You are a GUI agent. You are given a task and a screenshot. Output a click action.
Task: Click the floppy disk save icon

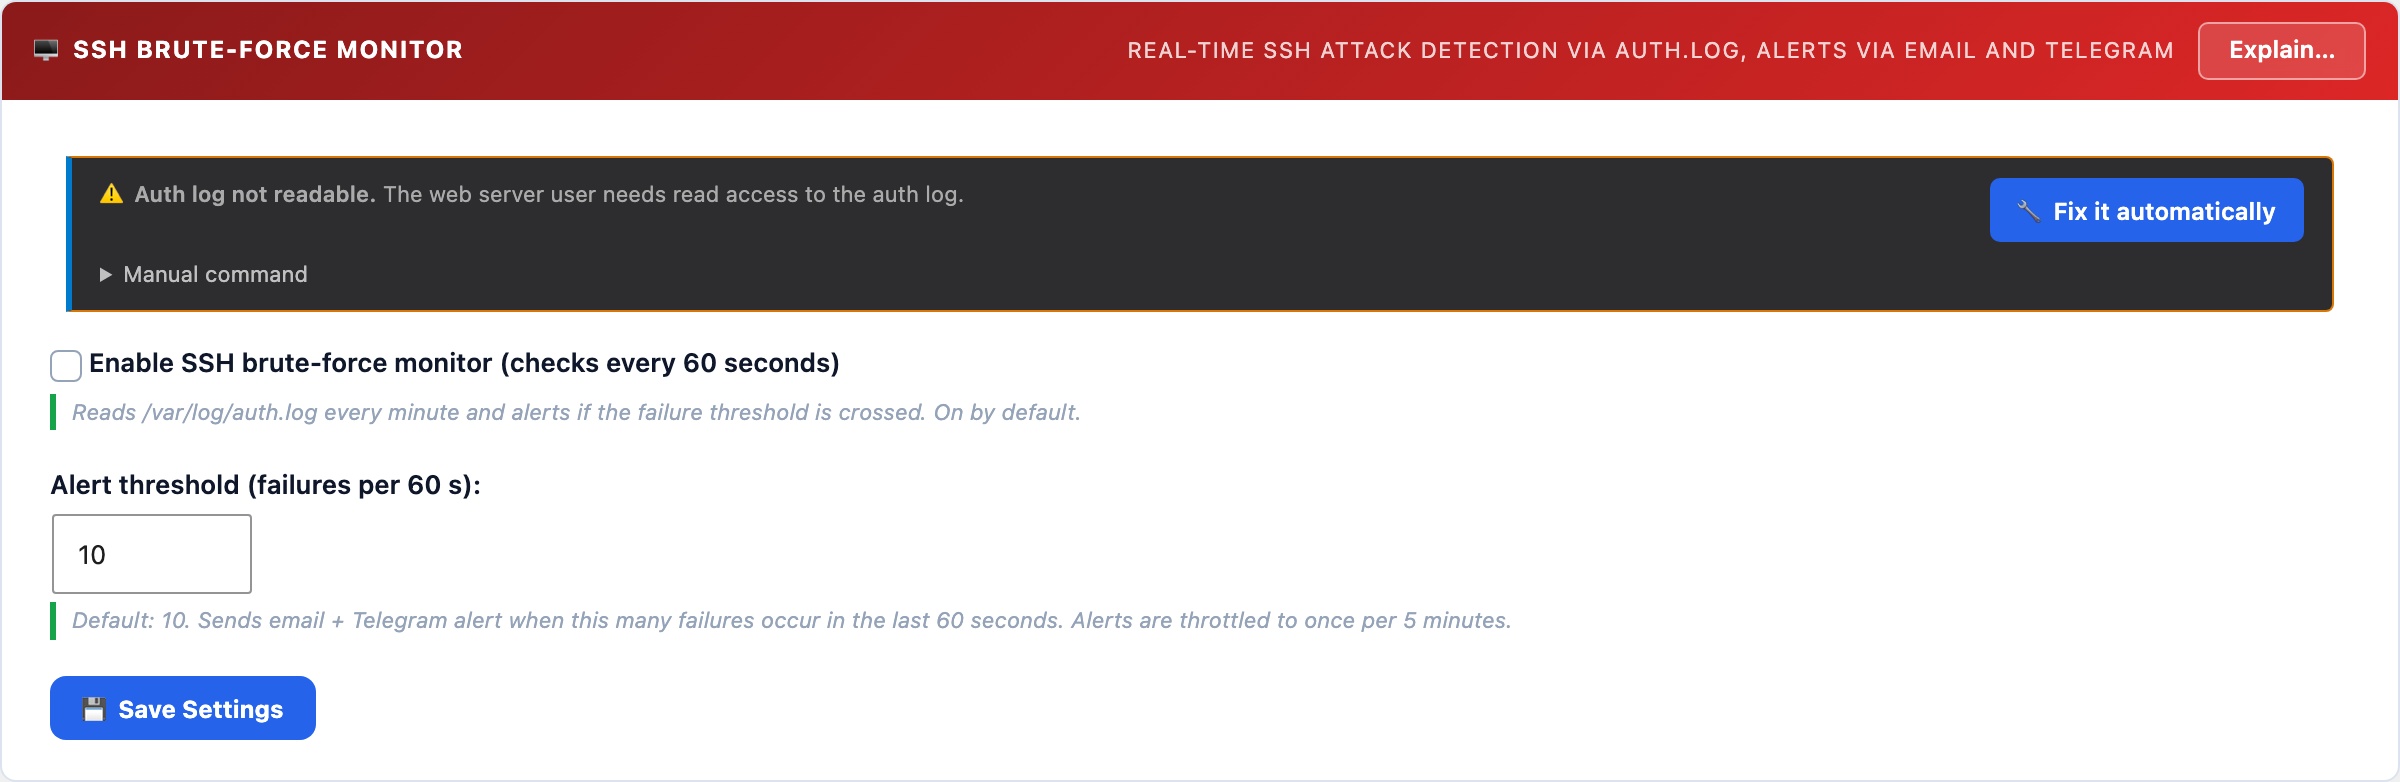94,709
